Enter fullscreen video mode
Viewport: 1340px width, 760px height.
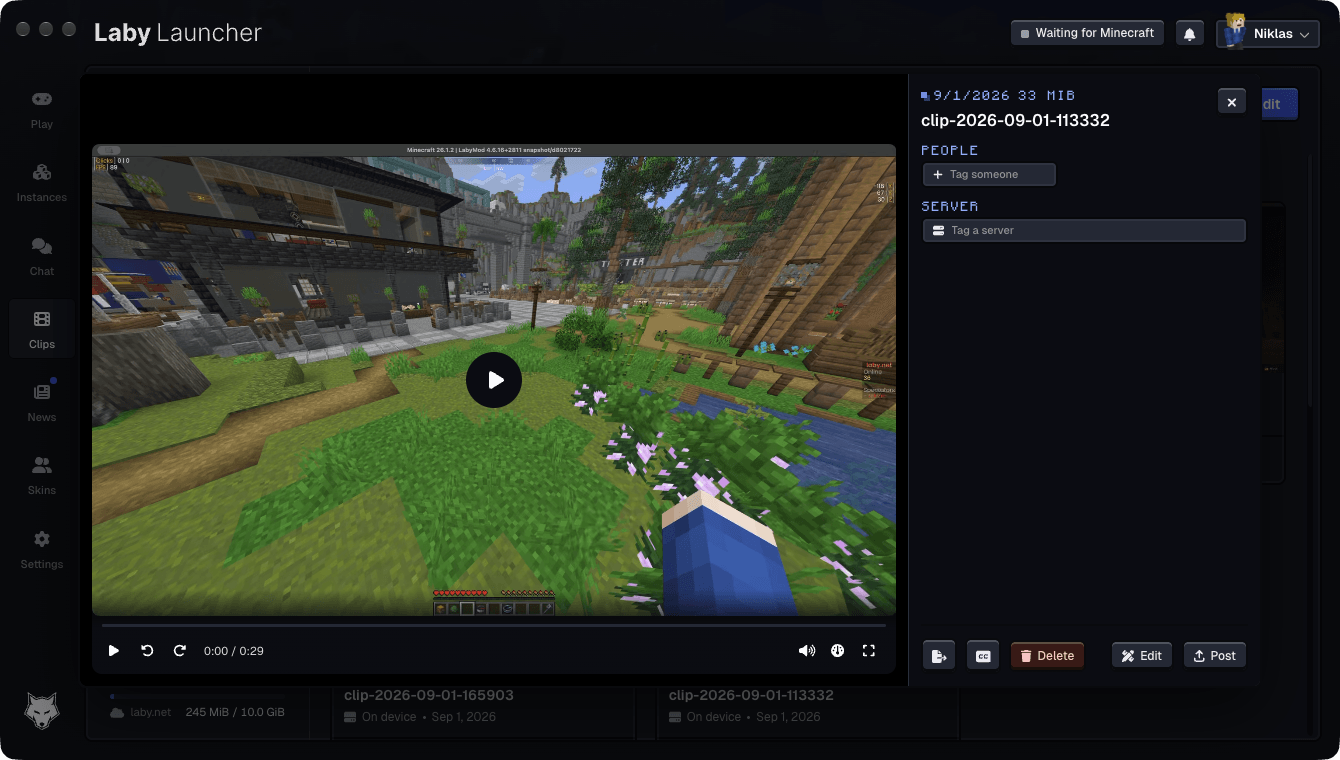pyautogui.click(x=869, y=651)
